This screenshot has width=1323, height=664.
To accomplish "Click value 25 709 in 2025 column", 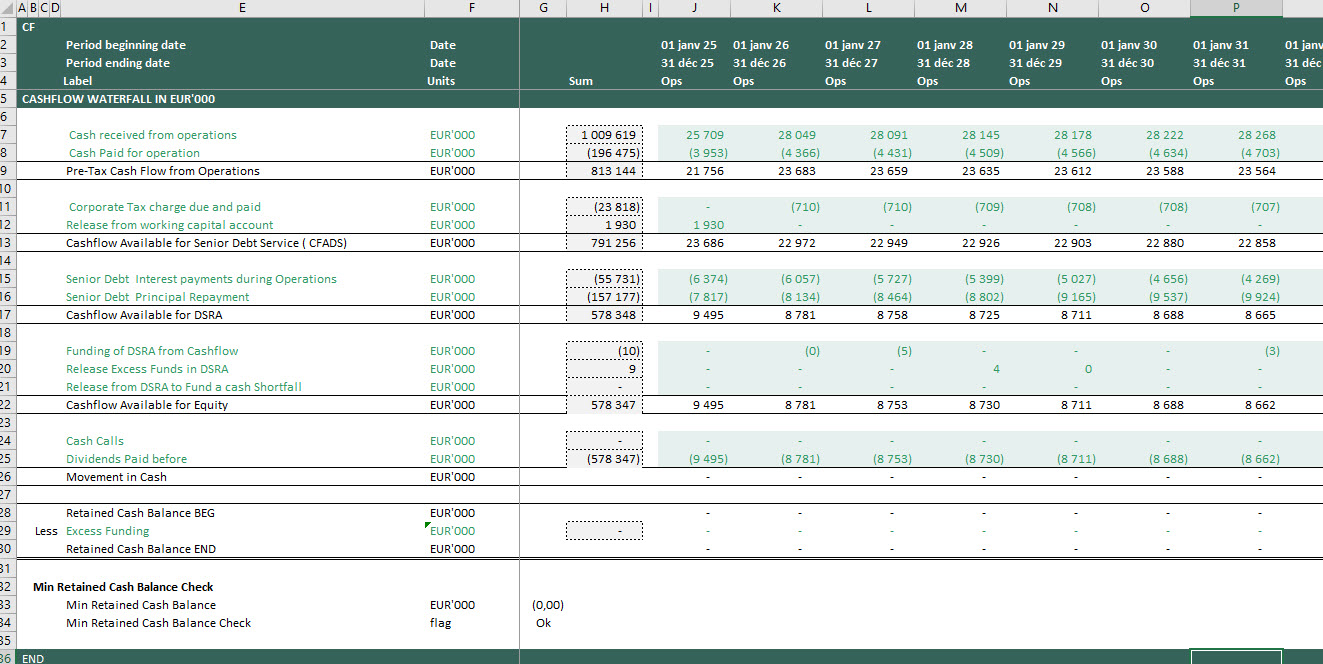I will coord(705,135).
